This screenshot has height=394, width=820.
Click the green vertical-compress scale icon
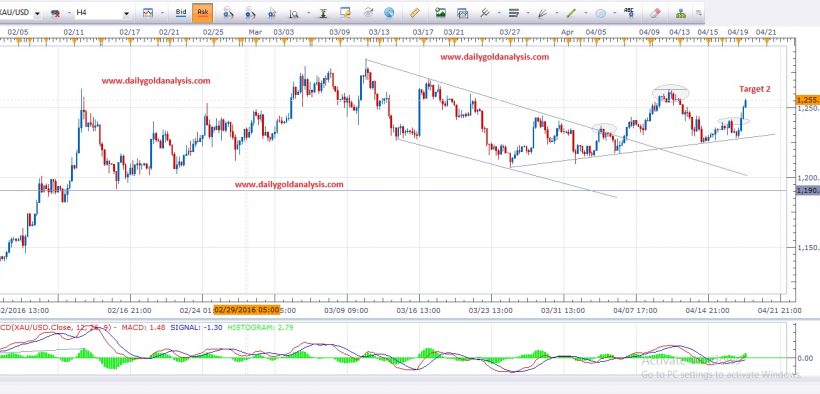point(323,13)
